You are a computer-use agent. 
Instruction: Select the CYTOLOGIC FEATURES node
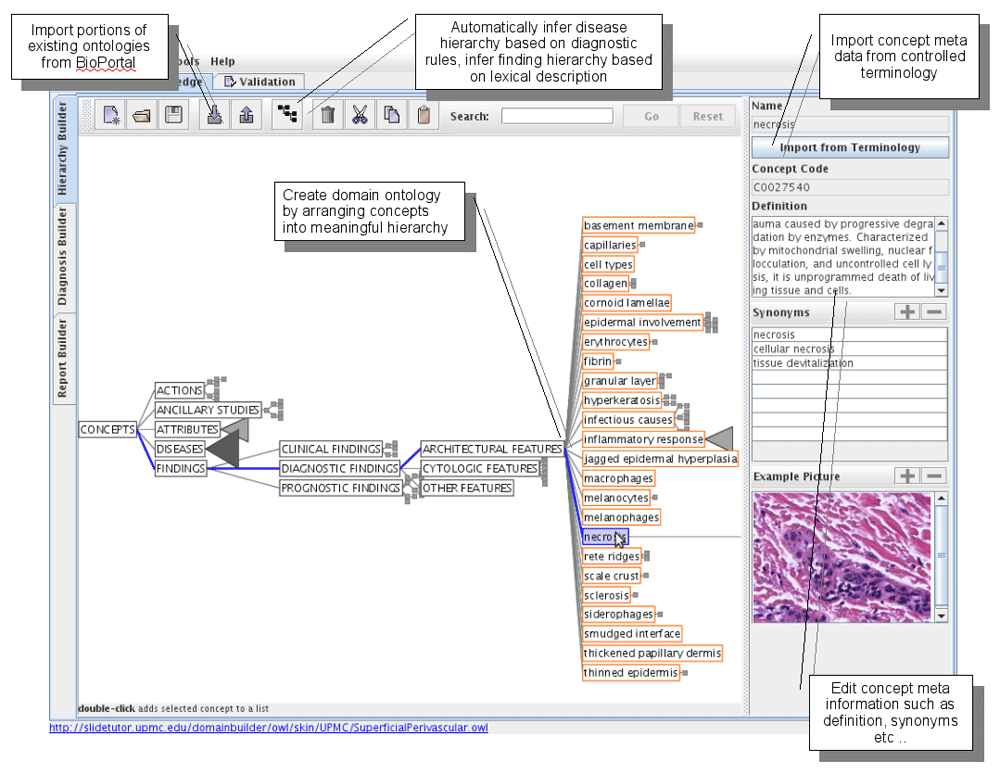pyautogui.click(x=480, y=468)
